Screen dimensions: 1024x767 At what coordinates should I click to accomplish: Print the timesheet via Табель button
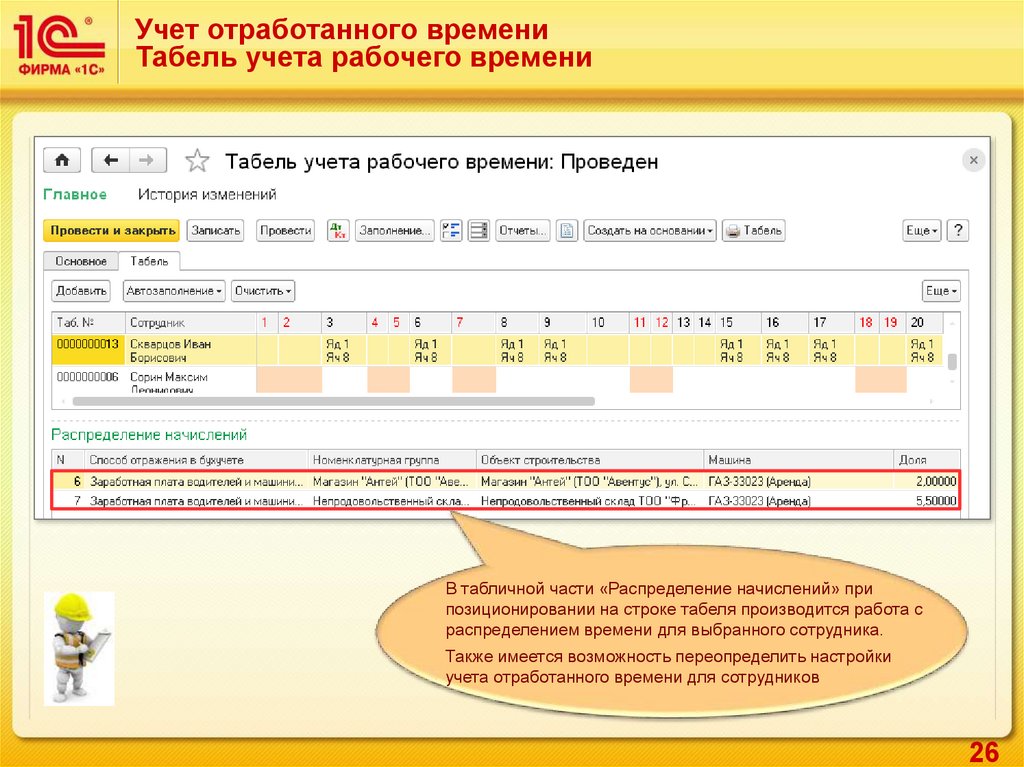pos(754,231)
